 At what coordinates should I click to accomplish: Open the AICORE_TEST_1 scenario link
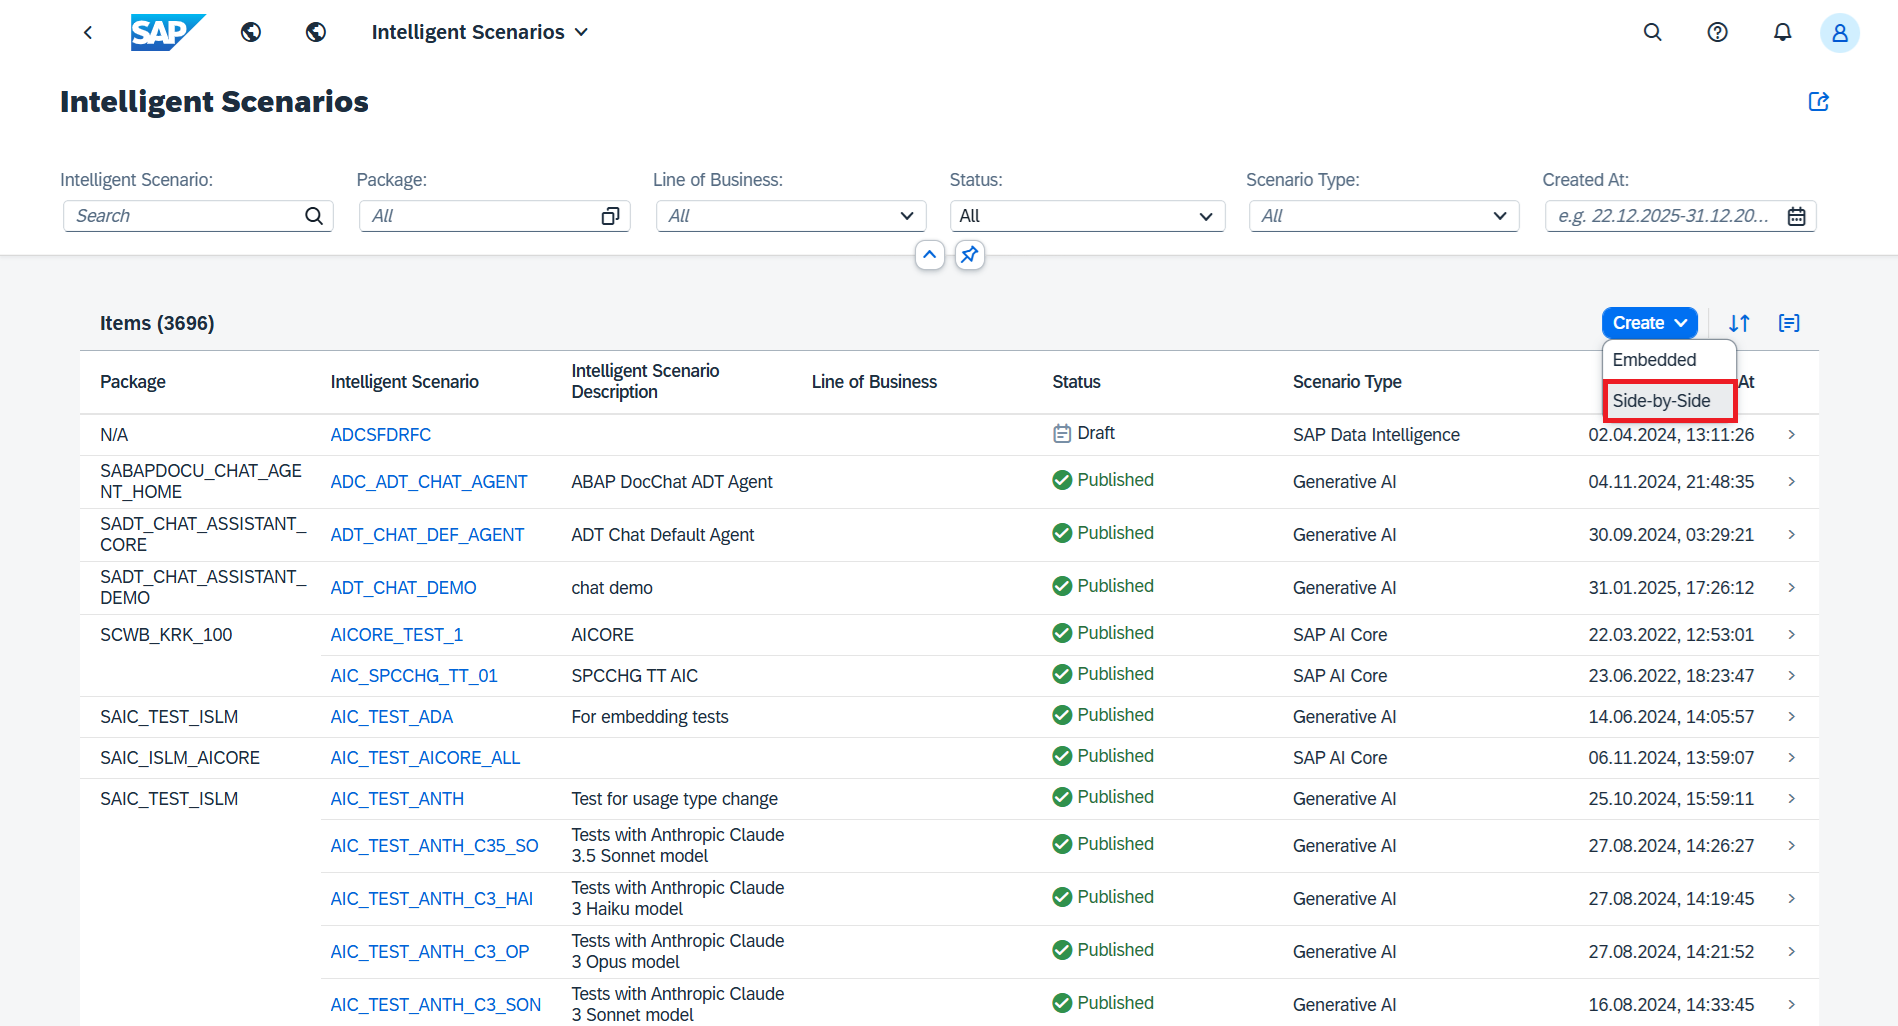(397, 635)
